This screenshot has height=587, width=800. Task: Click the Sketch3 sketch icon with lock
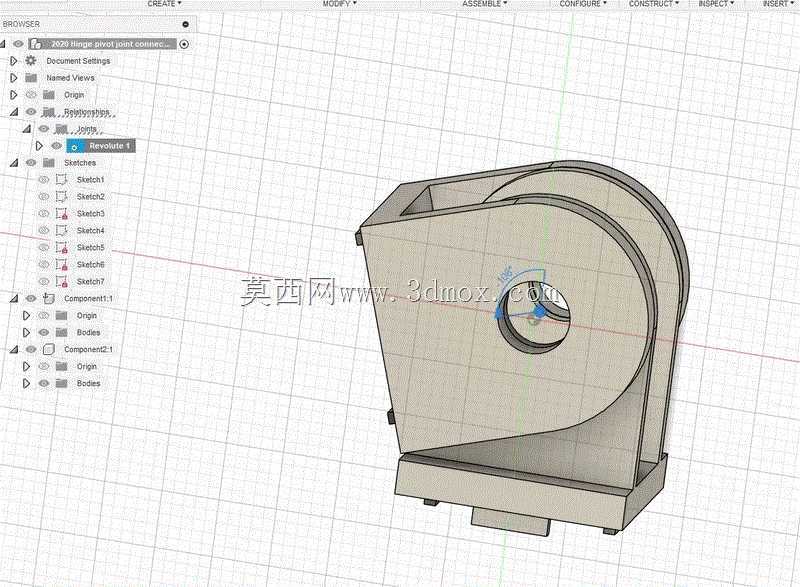tap(62, 214)
